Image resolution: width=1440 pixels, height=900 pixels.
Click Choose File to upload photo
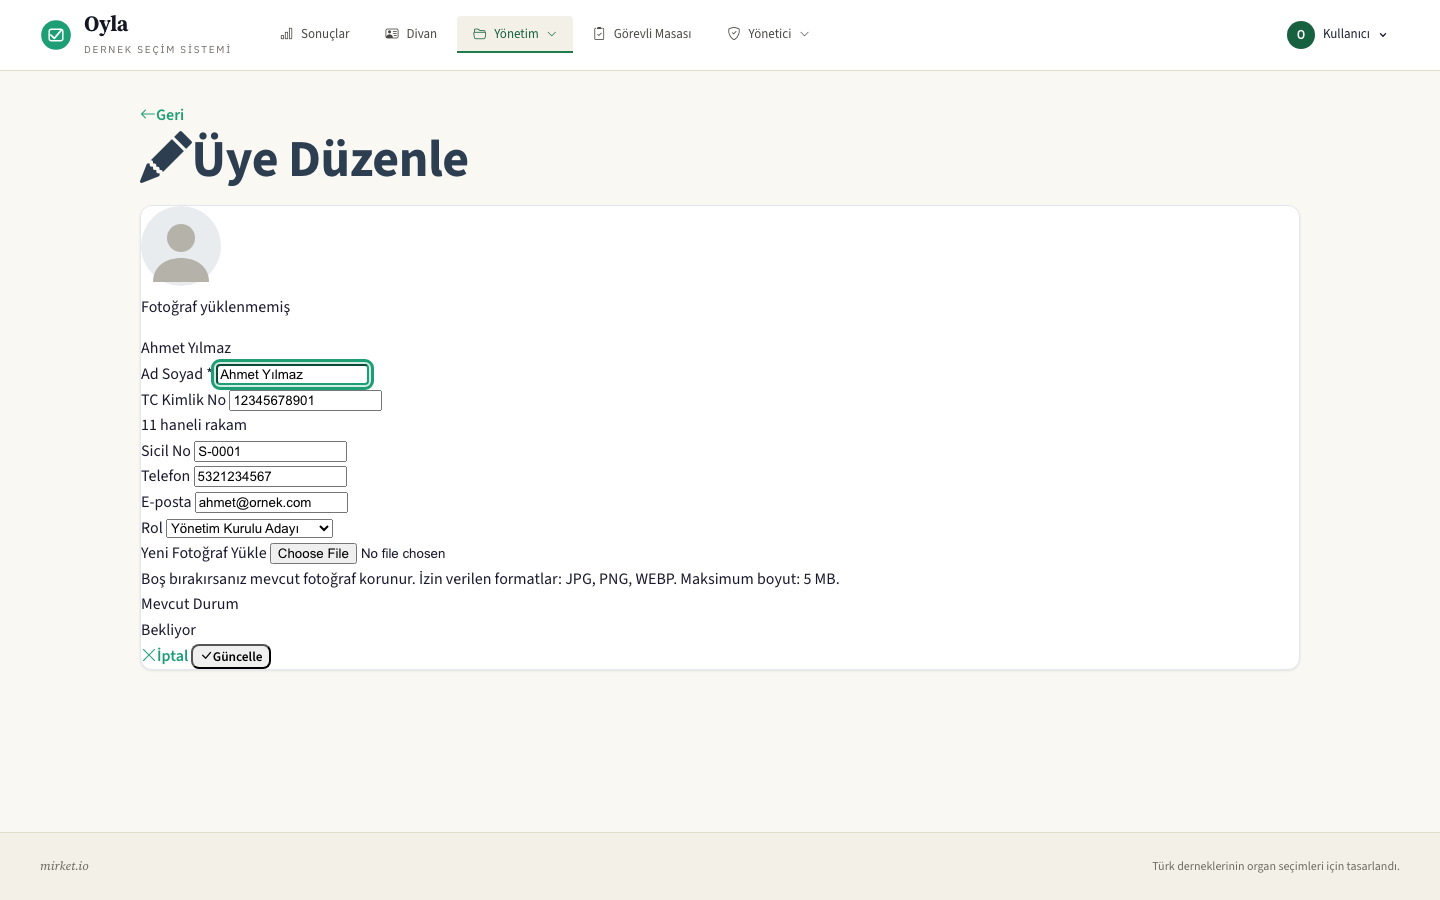point(313,553)
